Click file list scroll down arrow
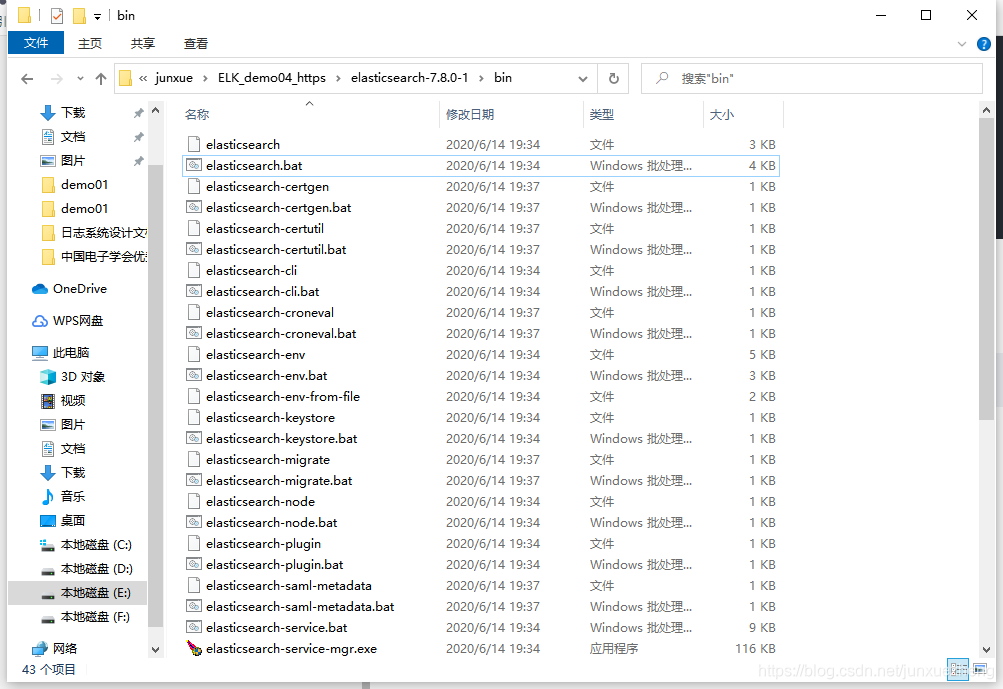 pos(986,649)
